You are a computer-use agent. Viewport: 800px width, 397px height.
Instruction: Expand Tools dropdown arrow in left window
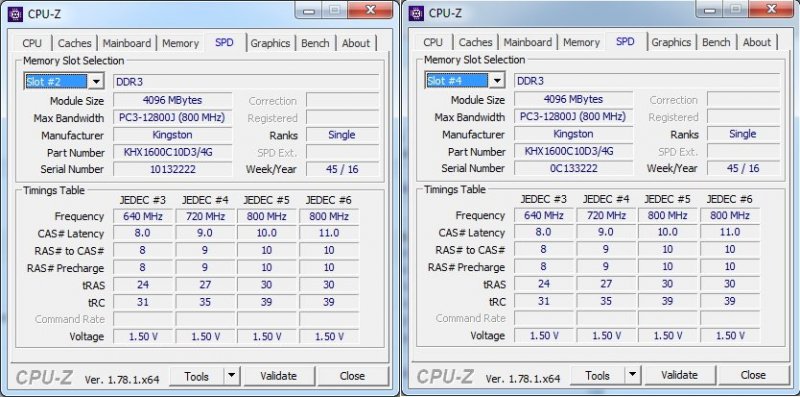coord(231,376)
